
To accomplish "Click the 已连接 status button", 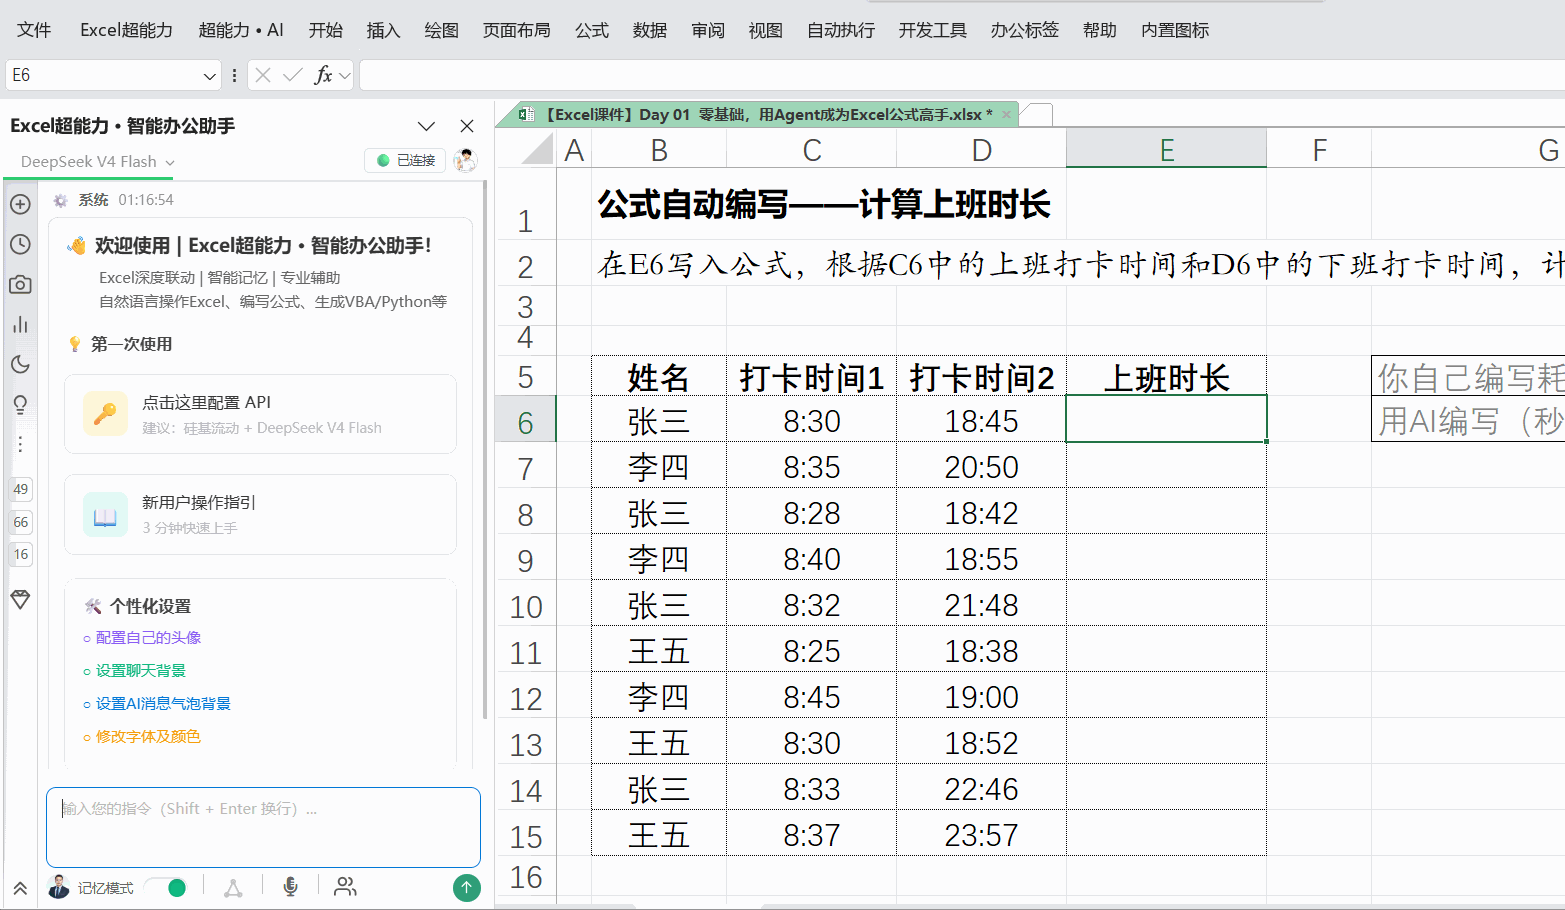I will [405, 160].
